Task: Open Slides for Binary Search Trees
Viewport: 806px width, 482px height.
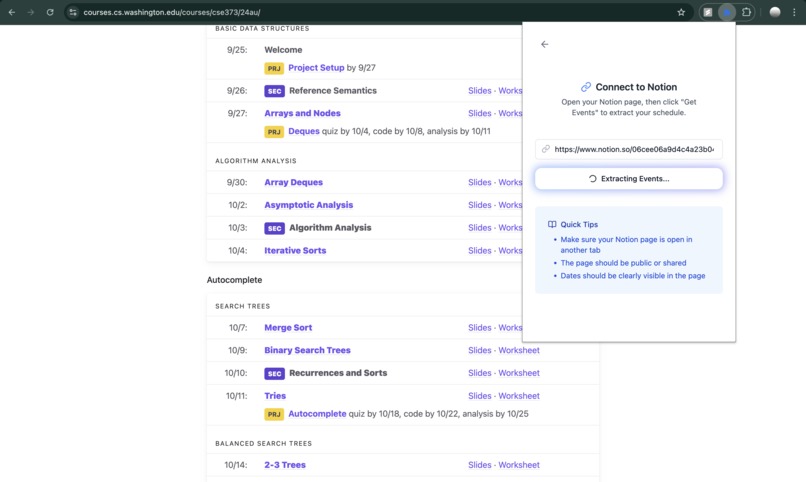Action: [x=480, y=350]
